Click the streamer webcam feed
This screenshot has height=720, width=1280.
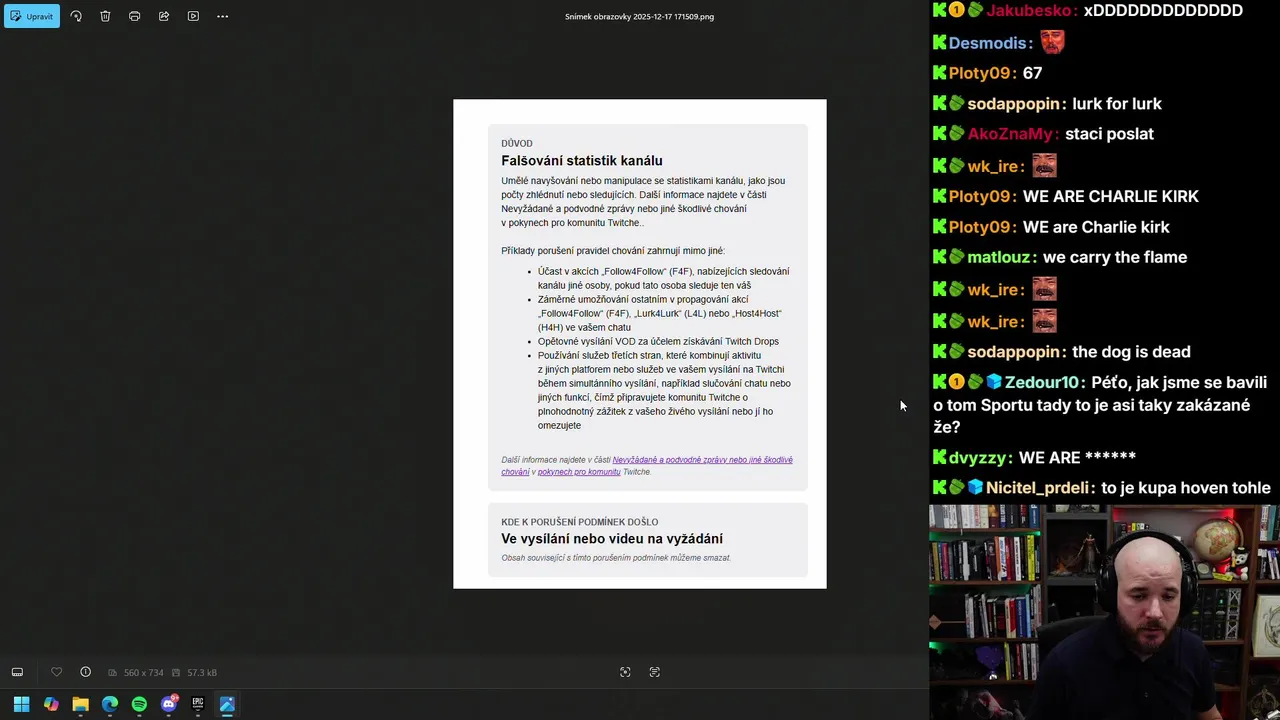[1104, 612]
